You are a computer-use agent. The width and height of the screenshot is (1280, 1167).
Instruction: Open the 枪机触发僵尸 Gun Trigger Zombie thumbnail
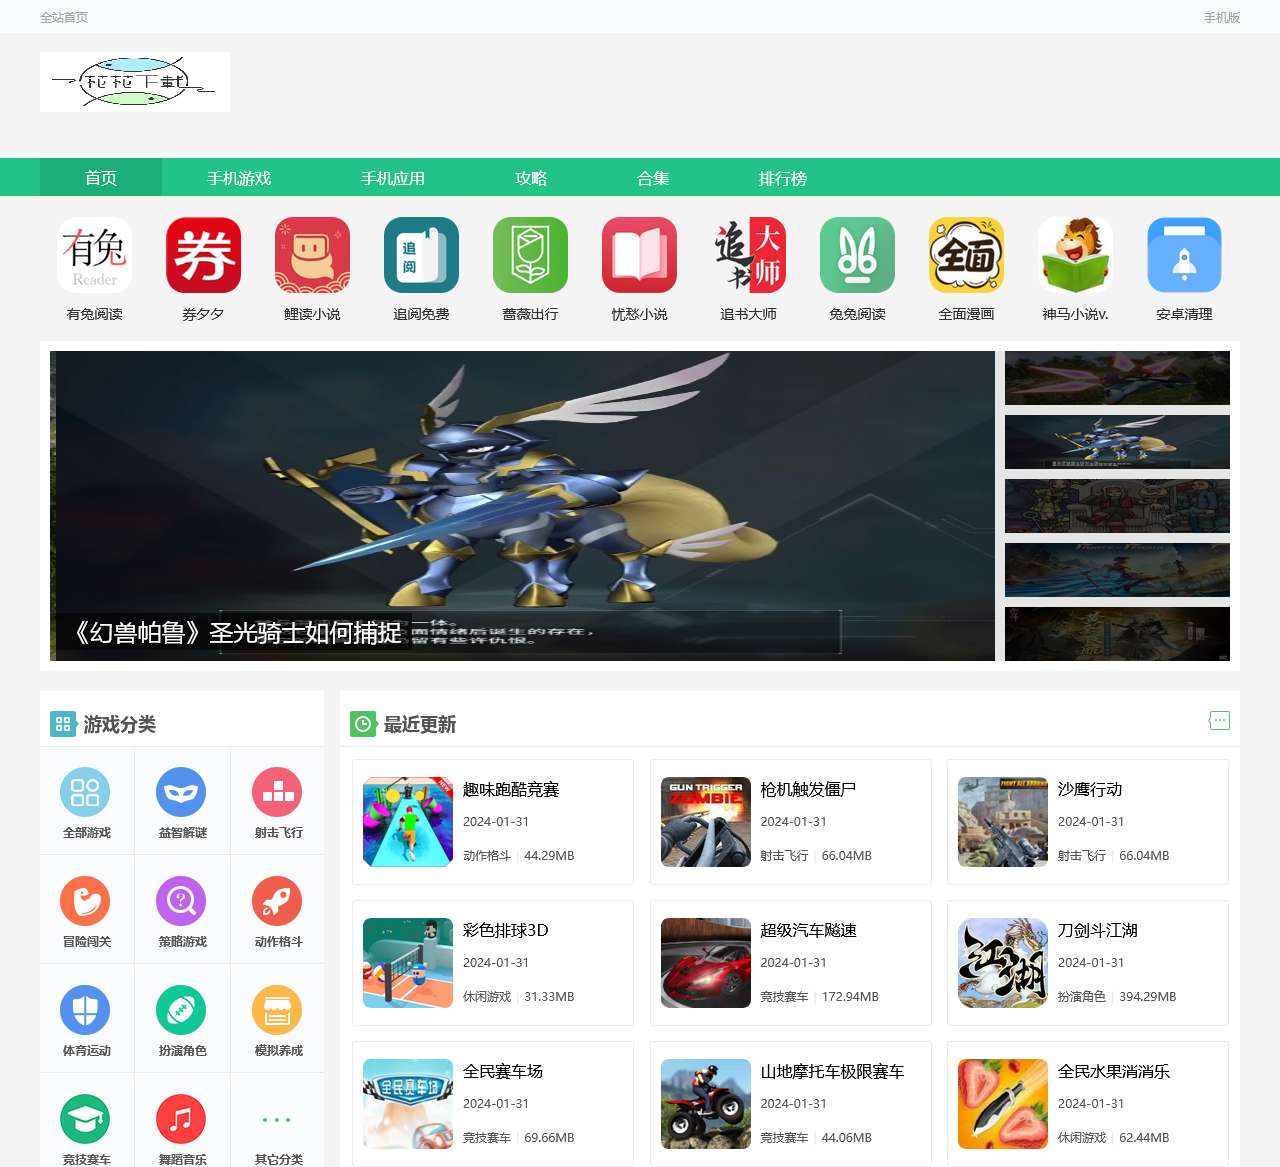pyautogui.click(x=706, y=822)
